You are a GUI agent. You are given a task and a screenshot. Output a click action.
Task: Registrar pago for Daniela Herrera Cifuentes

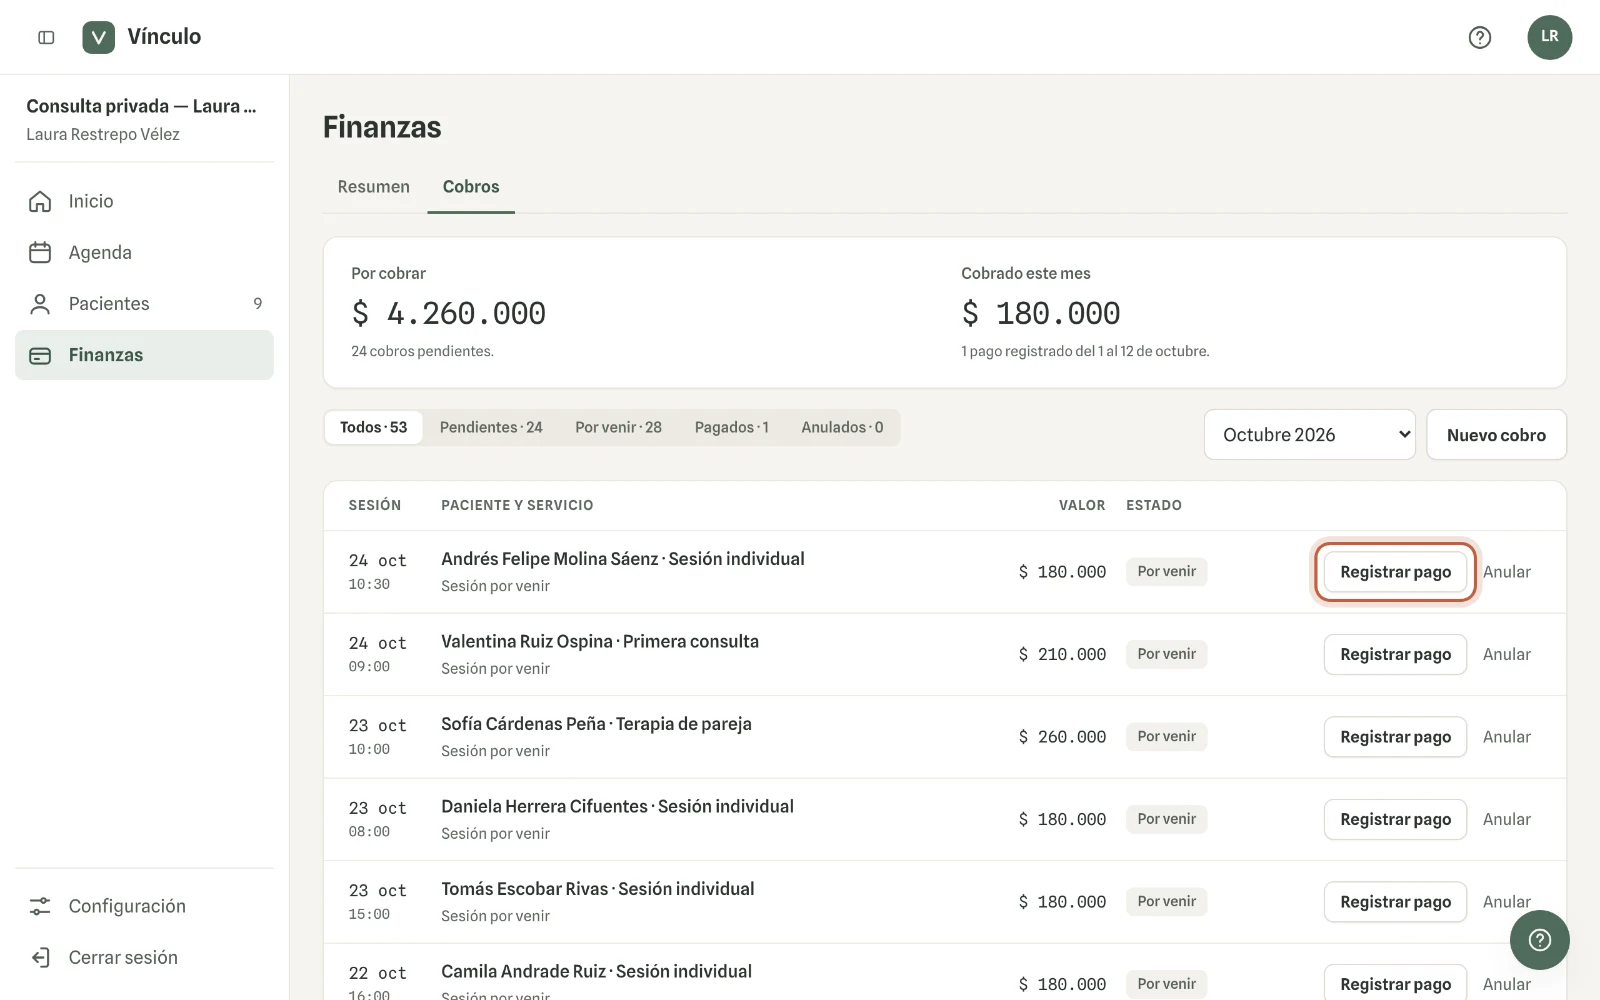[1395, 819]
